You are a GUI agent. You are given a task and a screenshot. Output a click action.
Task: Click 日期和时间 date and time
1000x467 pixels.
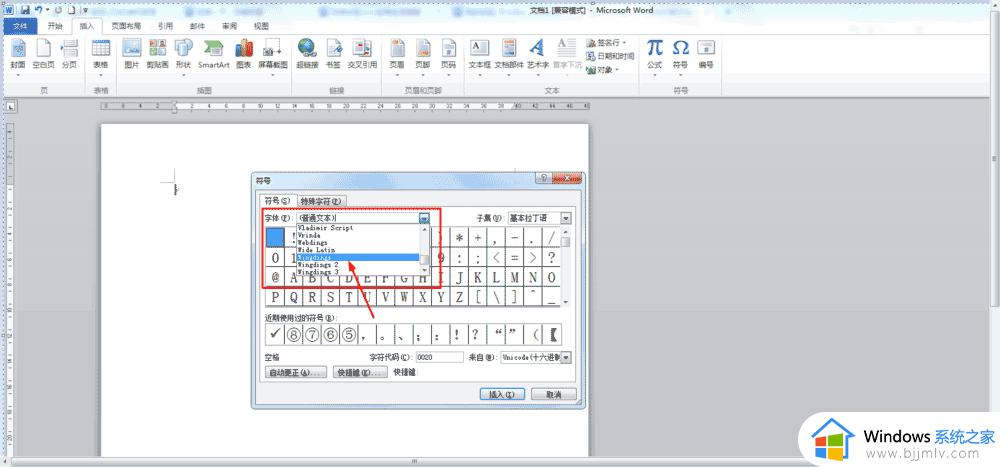[x=610, y=56]
